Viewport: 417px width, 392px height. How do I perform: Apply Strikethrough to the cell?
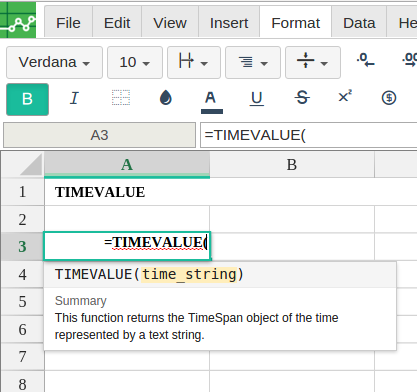[x=302, y=98]
